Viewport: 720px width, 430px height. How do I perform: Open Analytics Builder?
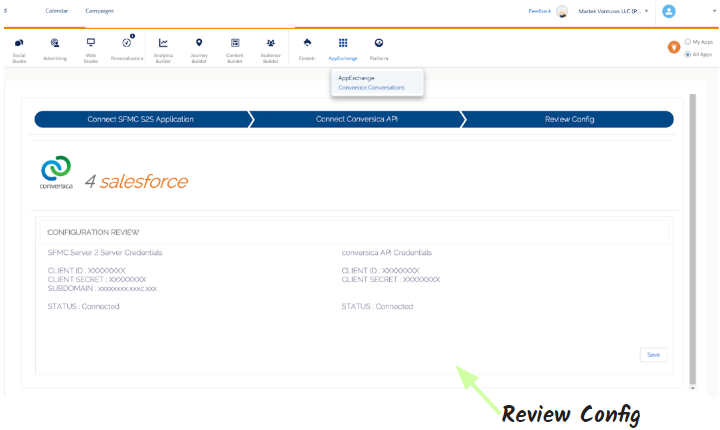[x=163, y=50]
